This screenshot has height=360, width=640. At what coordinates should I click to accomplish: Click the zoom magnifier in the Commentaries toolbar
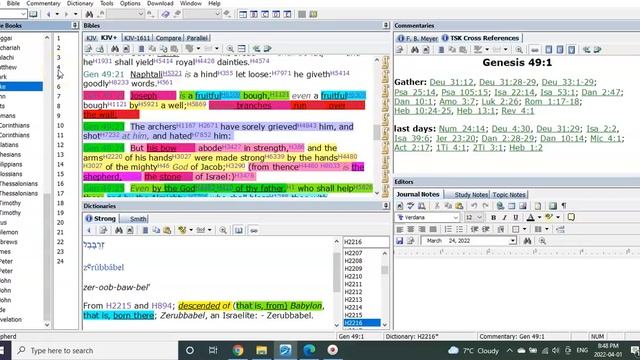point(519,50)
